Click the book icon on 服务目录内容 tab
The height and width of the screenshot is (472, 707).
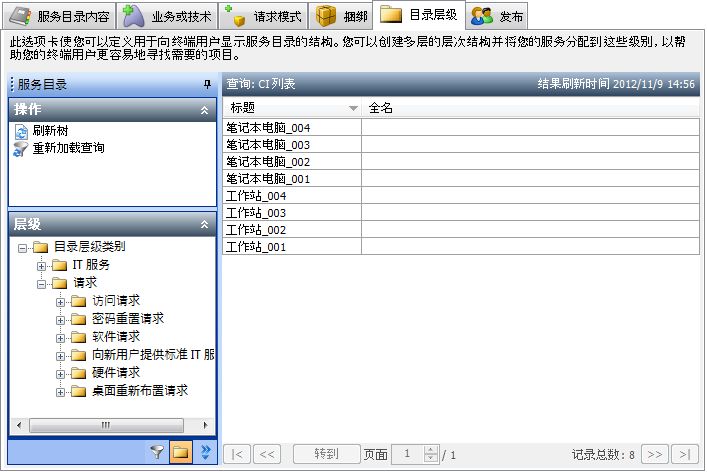20,16
